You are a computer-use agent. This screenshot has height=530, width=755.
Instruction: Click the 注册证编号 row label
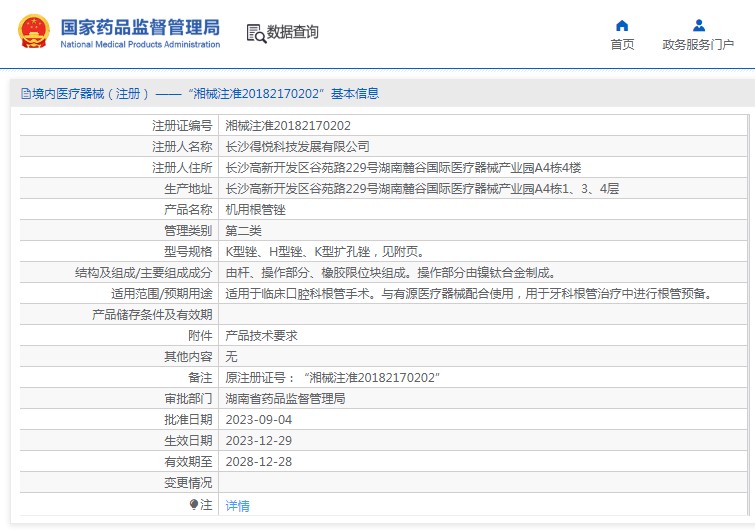tap(182, 126)
